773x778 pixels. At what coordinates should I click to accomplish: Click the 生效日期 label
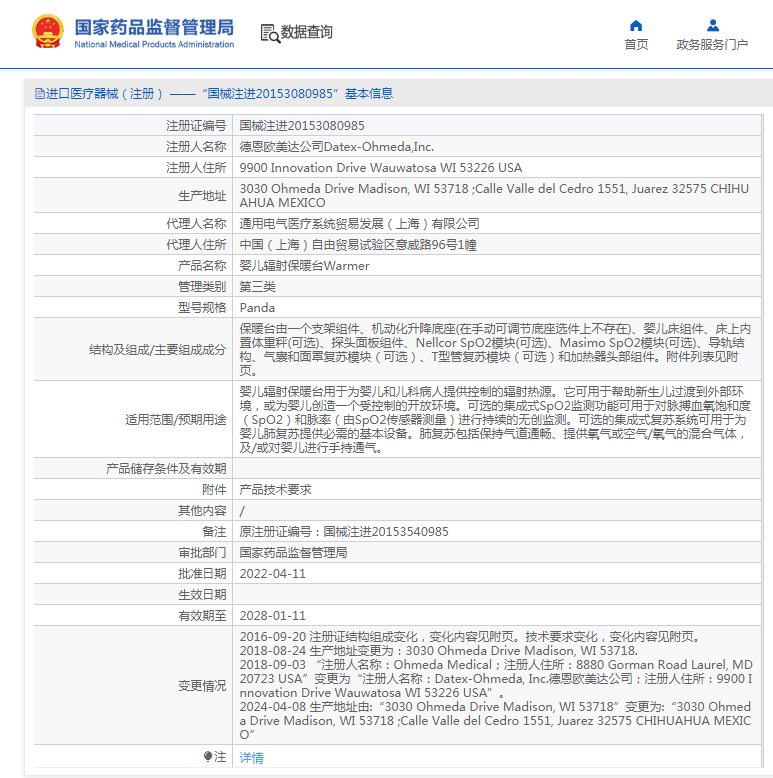(202, 594)
